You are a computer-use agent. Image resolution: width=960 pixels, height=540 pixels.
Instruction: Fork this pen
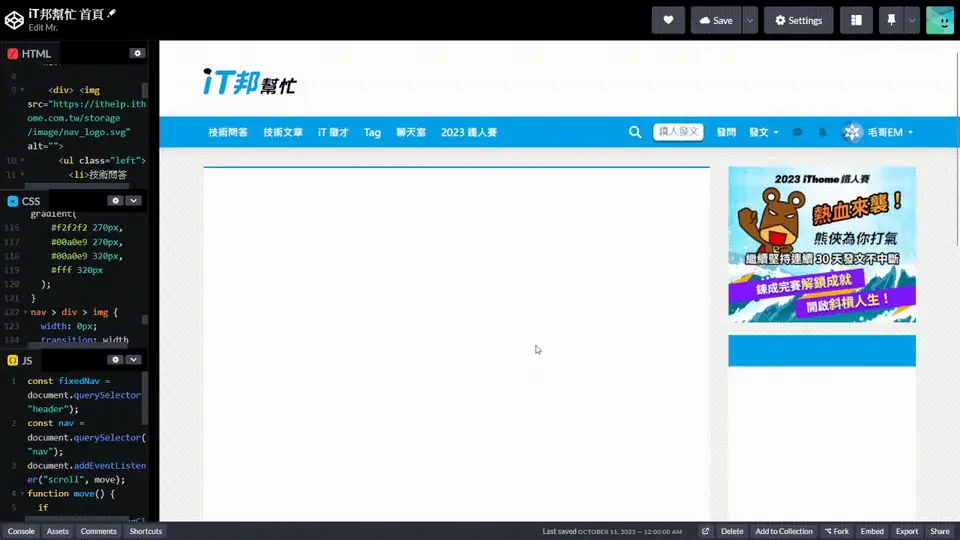[836, 531]
